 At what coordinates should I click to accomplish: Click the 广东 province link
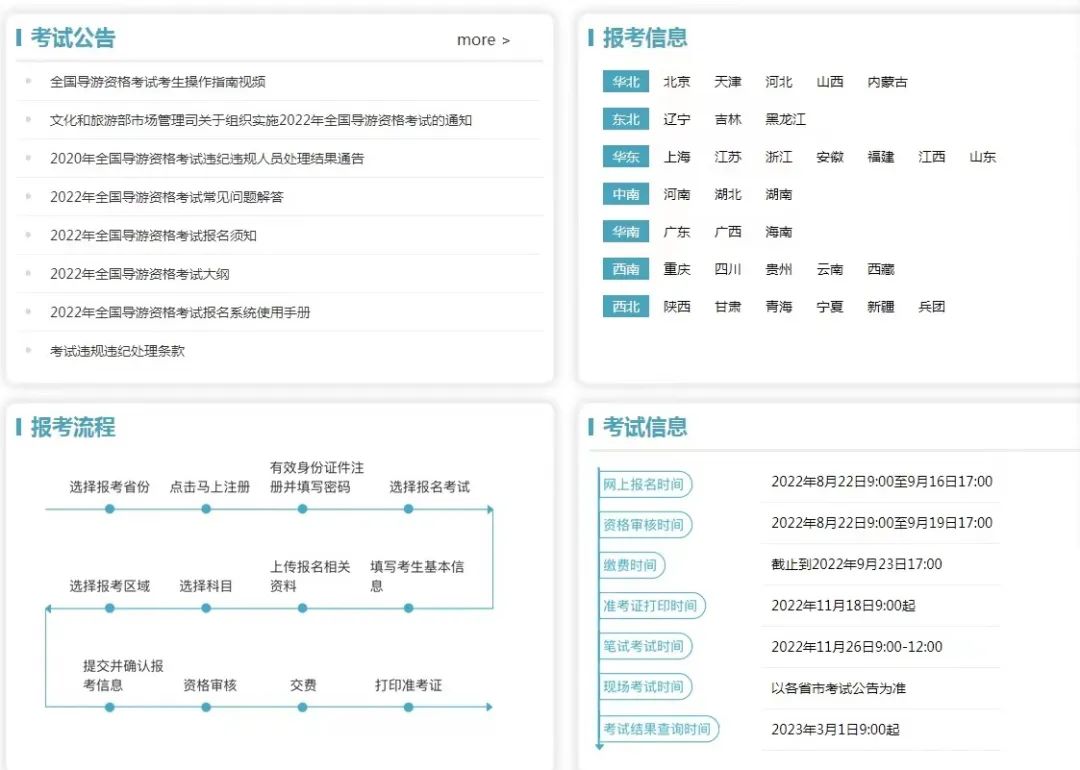point(677,232)
